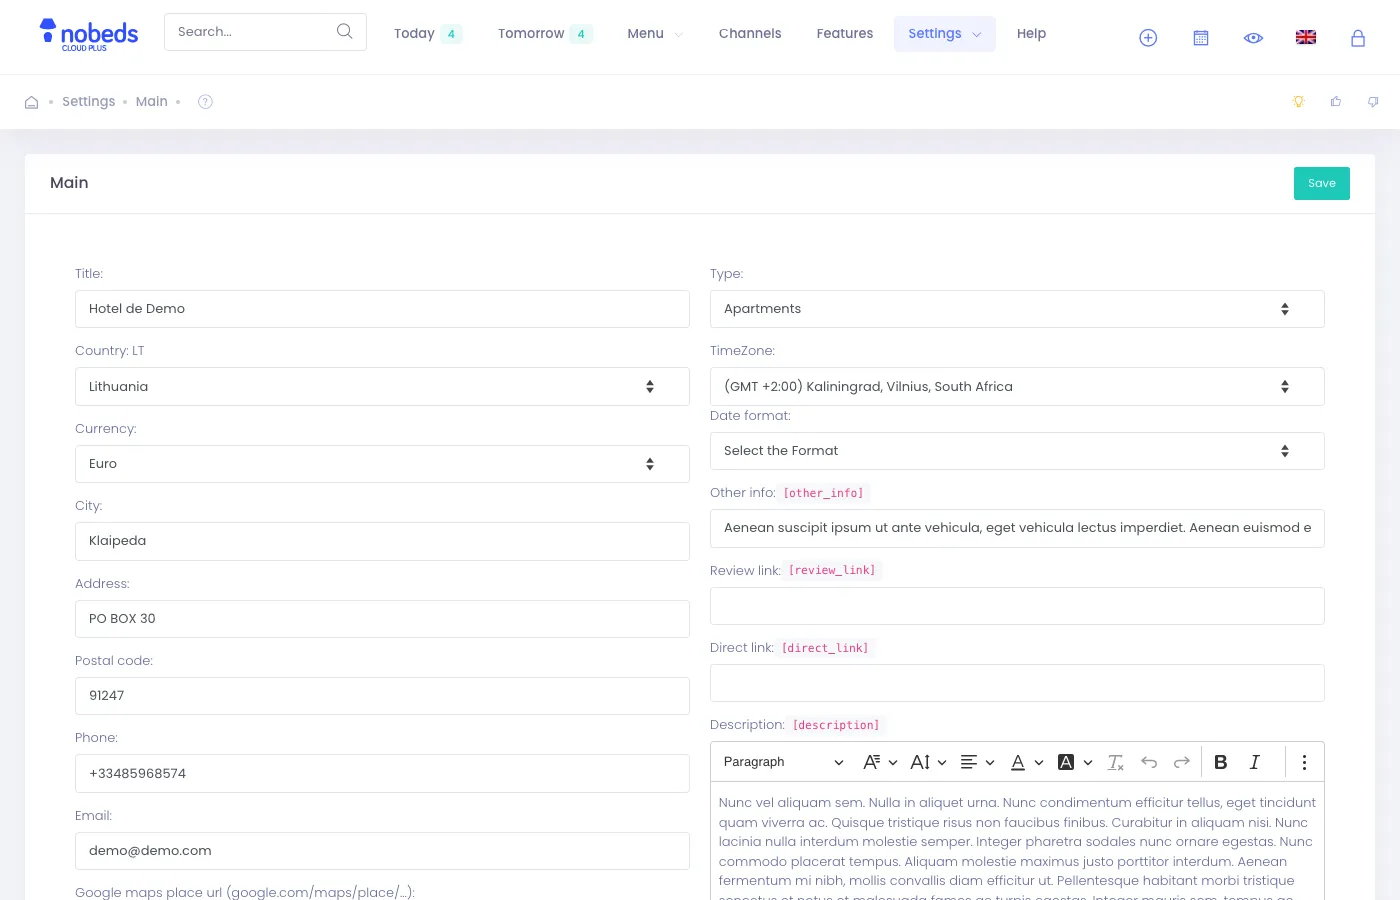Toggle bold formatting
Image resolution: width=1400 pixels, height=900 pixels.
(x=1221, y=762)
